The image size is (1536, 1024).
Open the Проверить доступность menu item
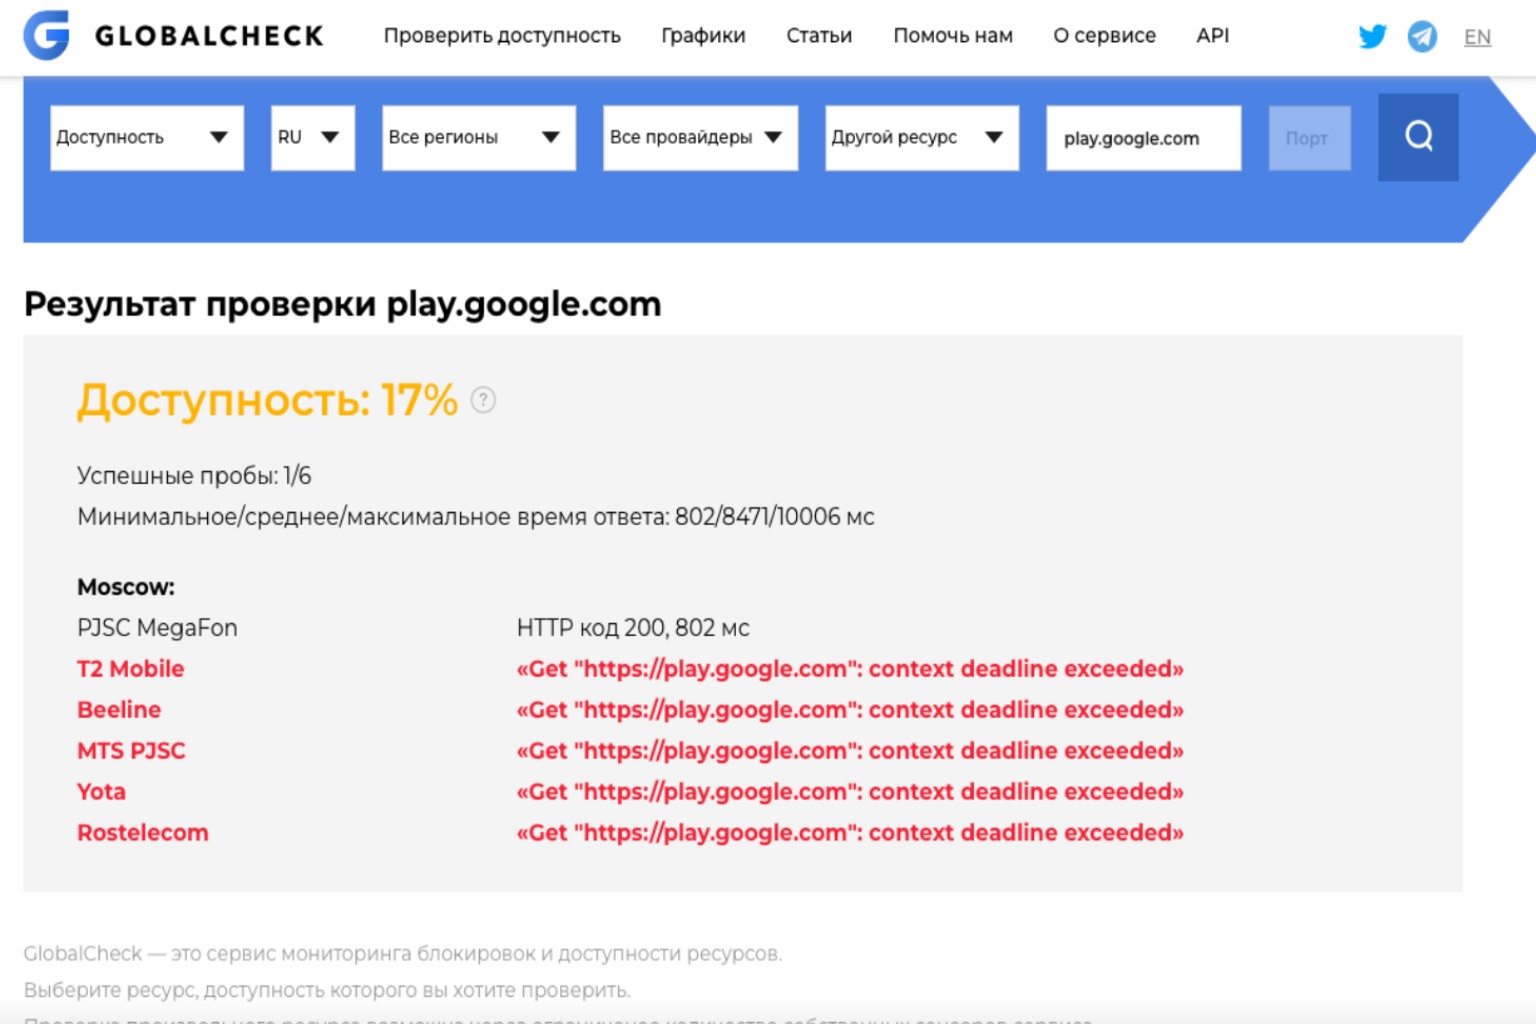click(x=502, y=36)
